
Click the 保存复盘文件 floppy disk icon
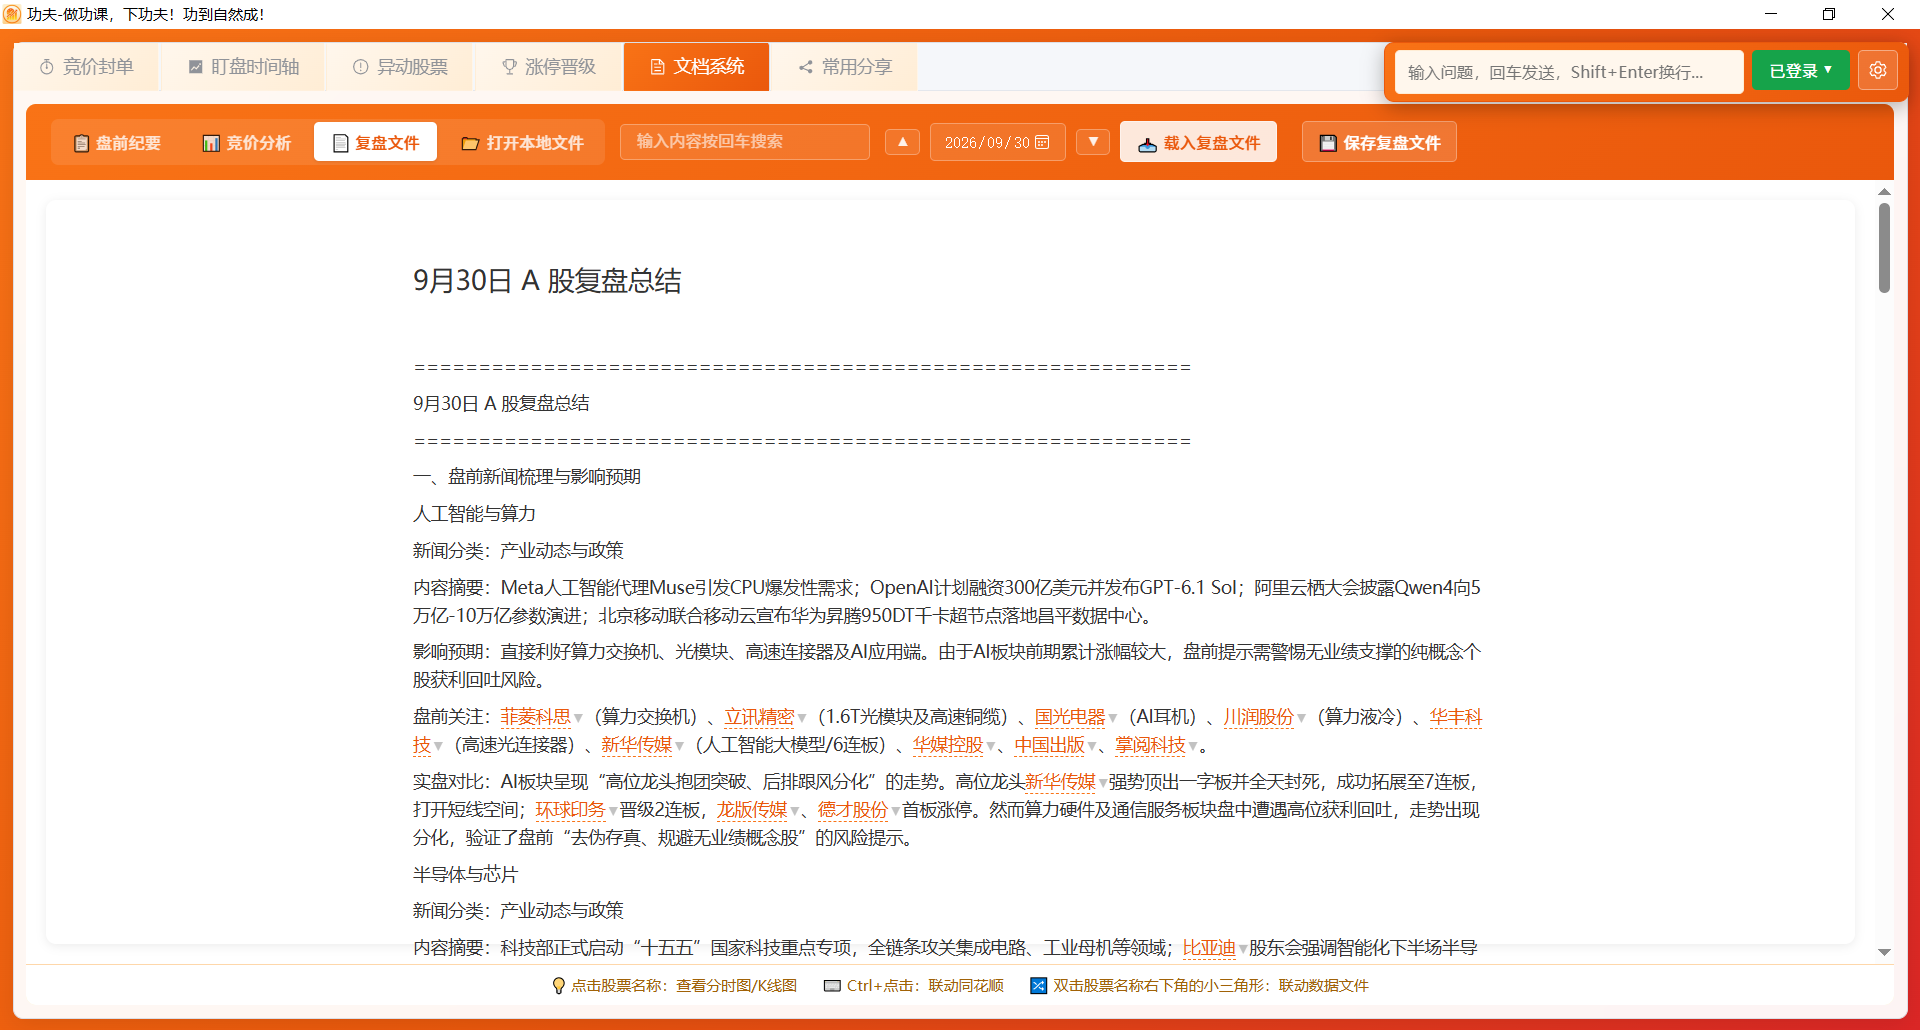[1328, 143]
